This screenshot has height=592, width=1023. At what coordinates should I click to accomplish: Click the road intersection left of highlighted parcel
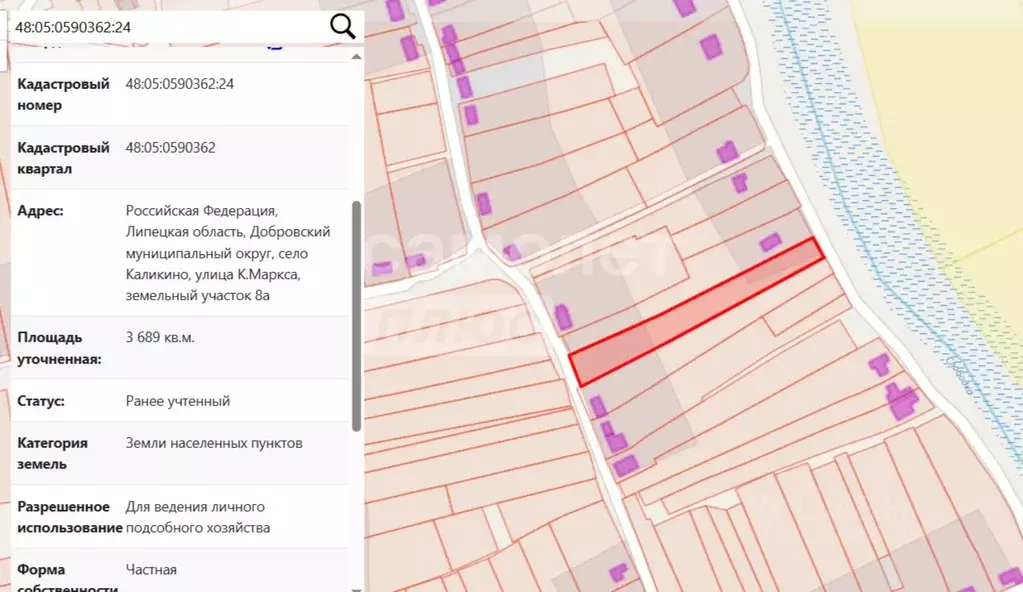[483, 249]
